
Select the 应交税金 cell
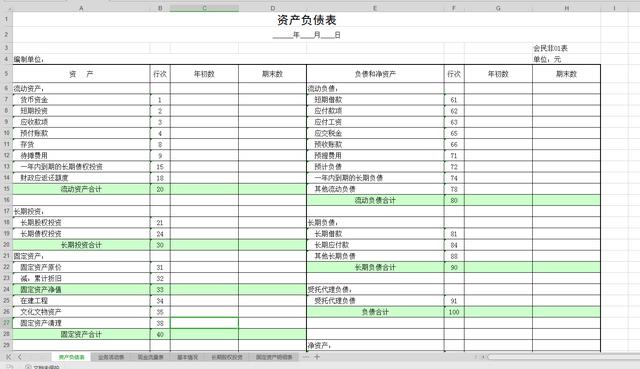click(x=375, y=133)
